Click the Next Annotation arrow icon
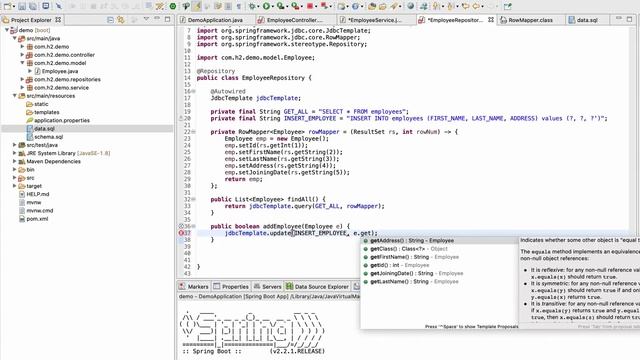 click(x=436, y=6)
